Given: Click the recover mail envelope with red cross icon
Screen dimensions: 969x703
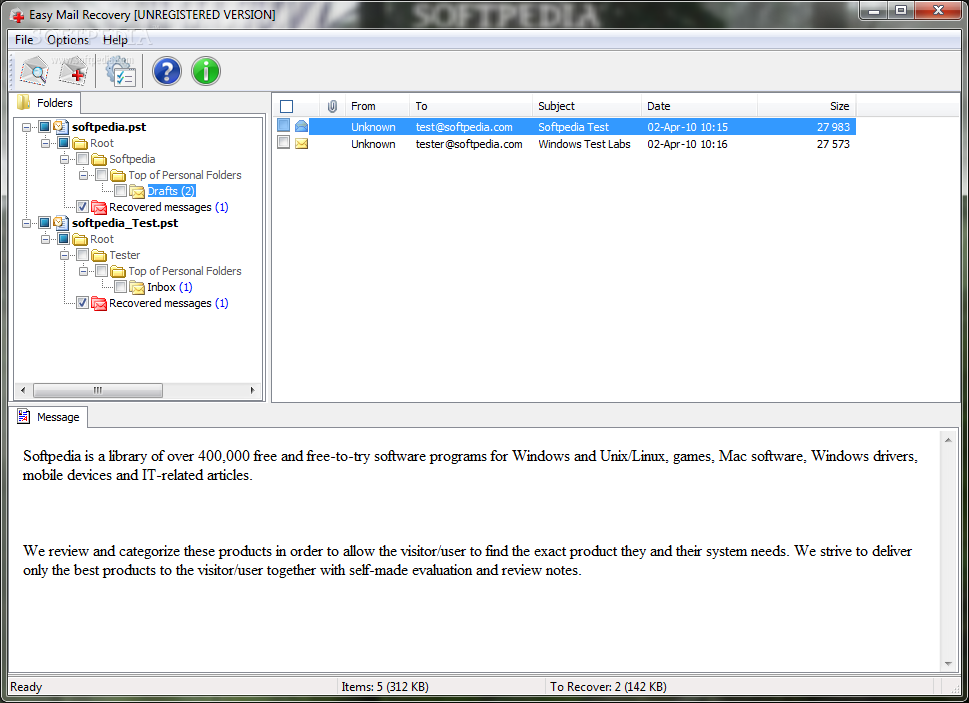Looking at the screenshot, I should click(73, 71).
